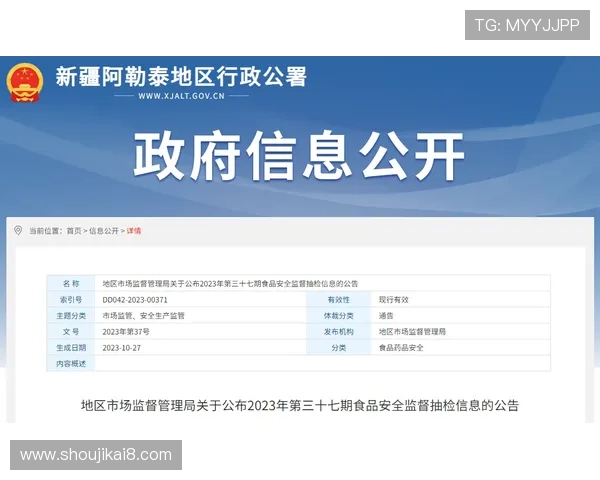Click the 体裁分类 label cell
This screenshot has width=600, height=480.
click(x=339, y=316)
